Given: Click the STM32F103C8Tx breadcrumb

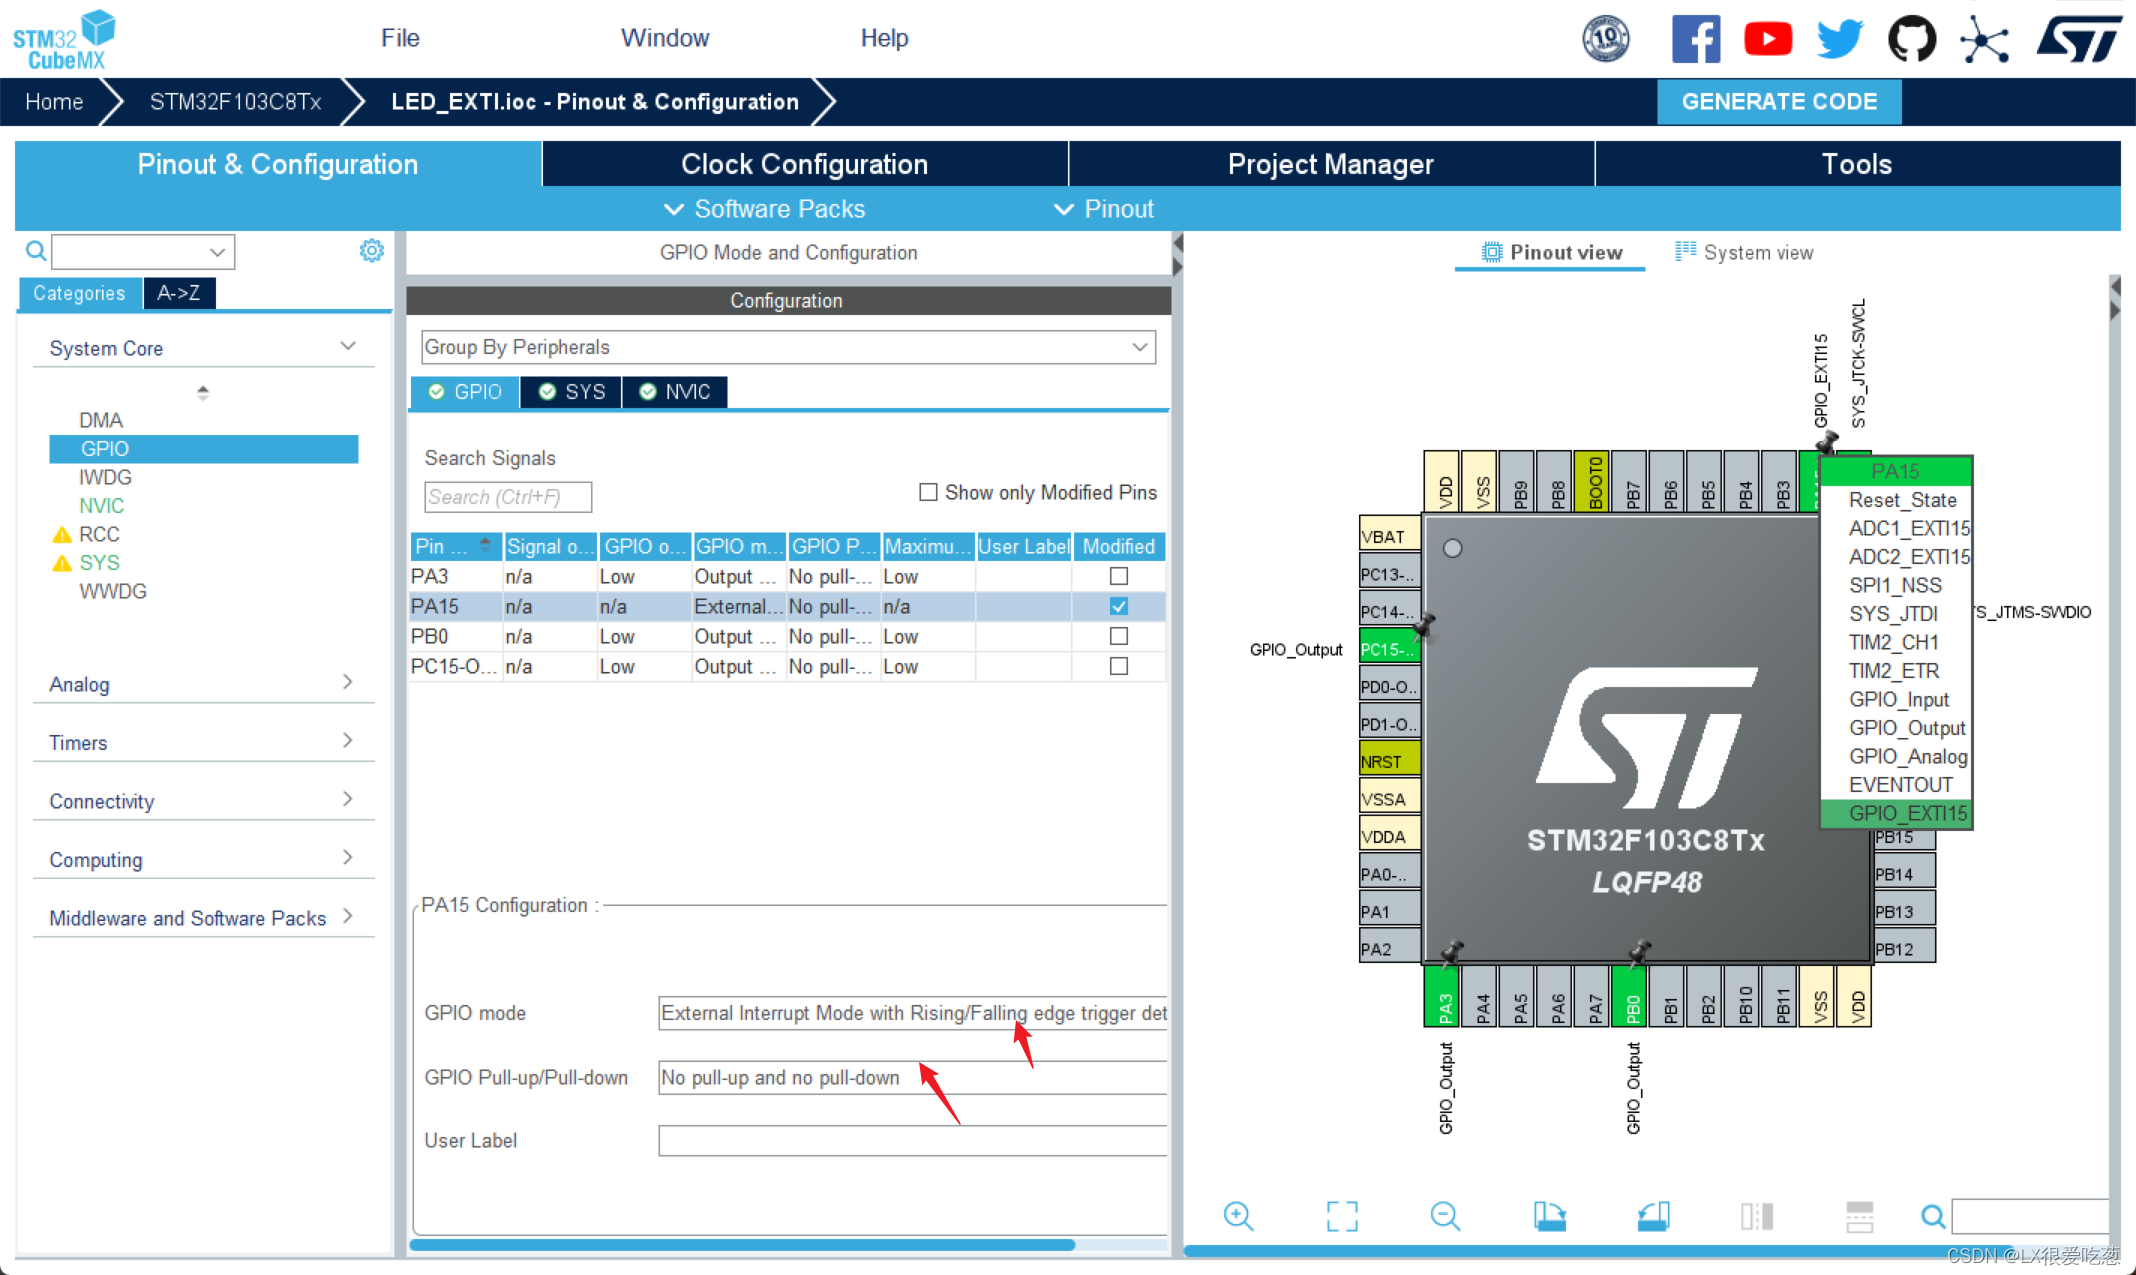Looking at the screenshot, I should point(236,102).
